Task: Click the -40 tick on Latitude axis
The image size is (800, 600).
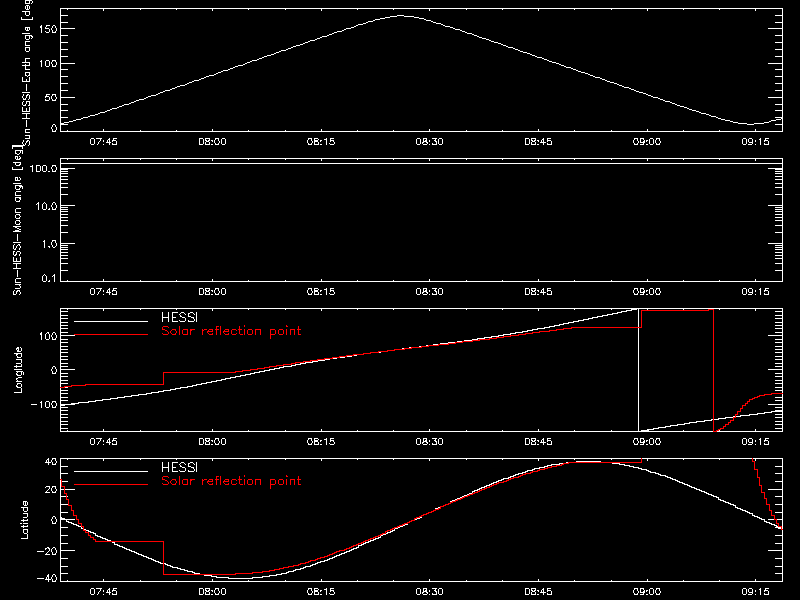Action: tap(47, 578)
